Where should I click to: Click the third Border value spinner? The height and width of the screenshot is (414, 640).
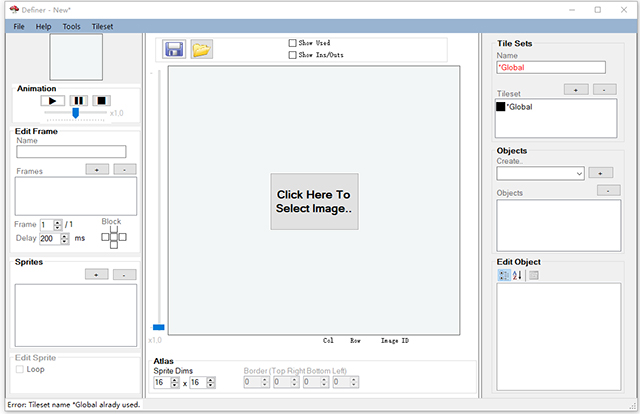click(x=324, y=382)
